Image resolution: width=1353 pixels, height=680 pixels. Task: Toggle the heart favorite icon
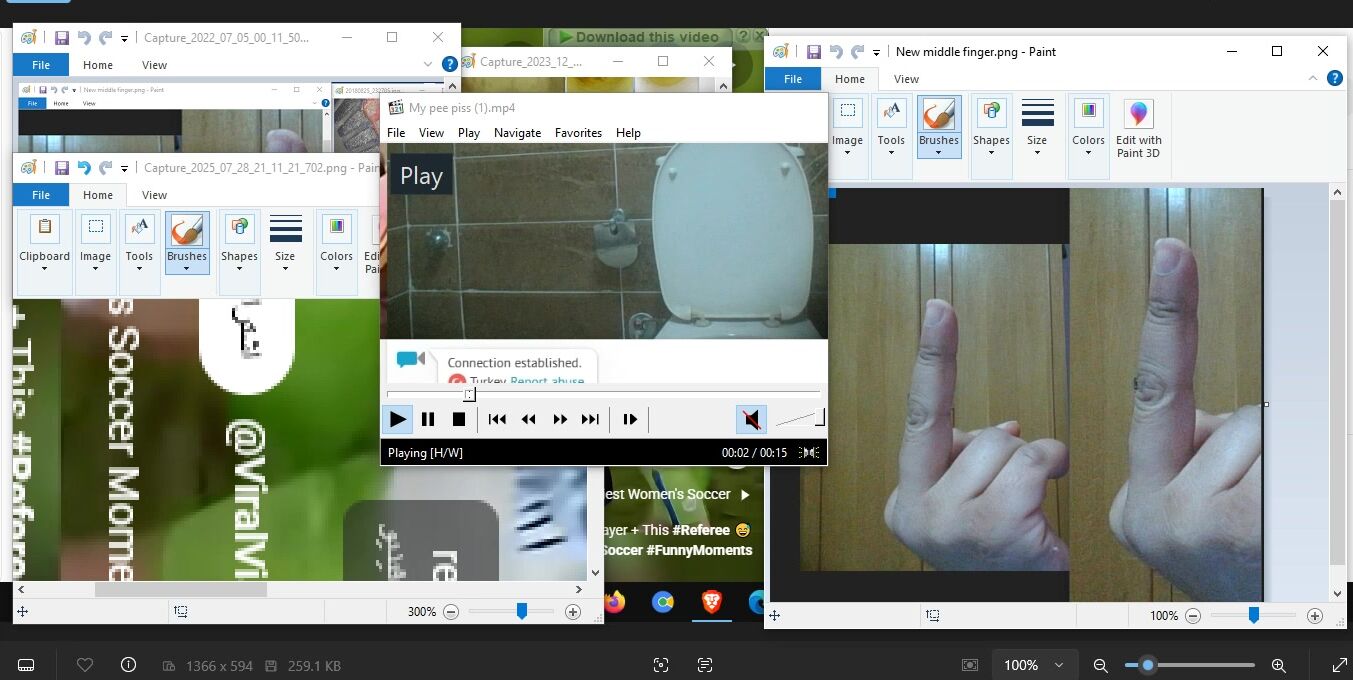[x=85, y=665]
